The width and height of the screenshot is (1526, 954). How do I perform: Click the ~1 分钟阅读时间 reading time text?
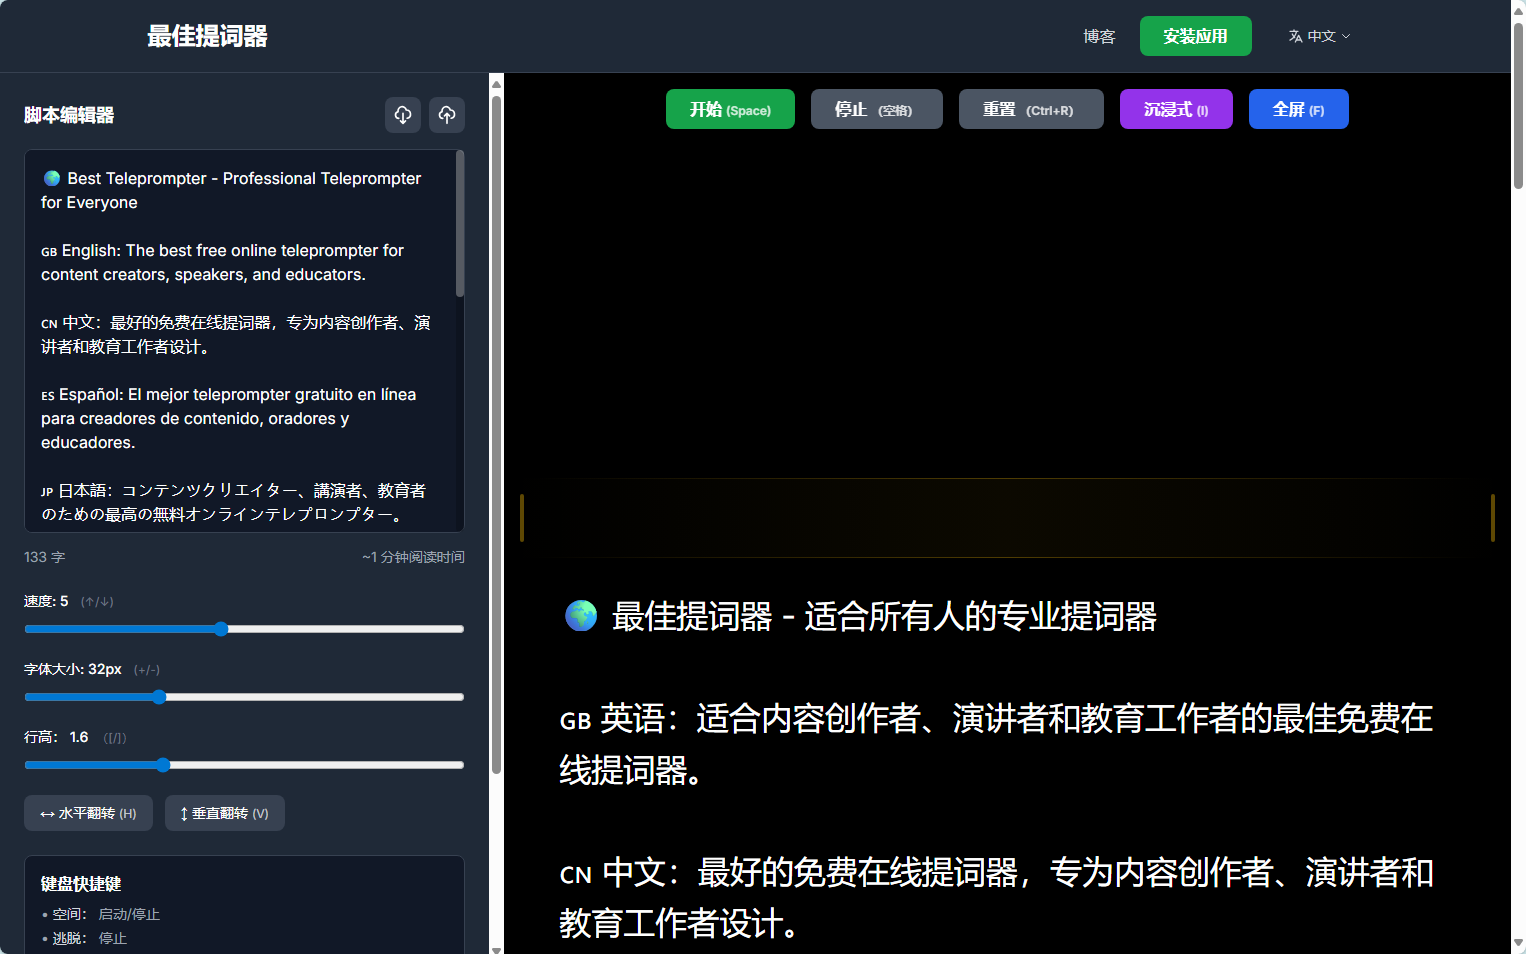(x=413, y=557)
